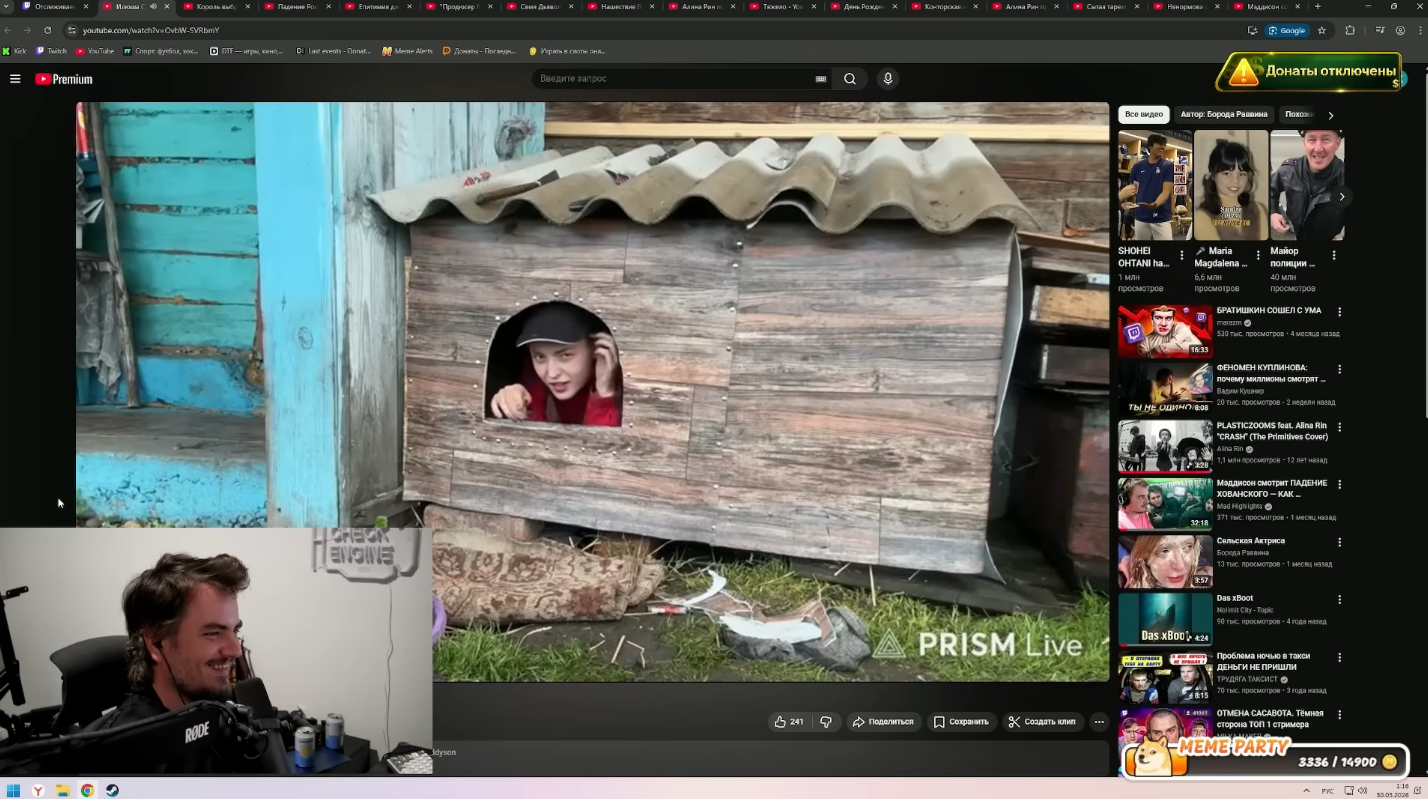Like the video with 241 likes
The width and height of the screenshot is (1428, 799).
[x=789, y=721]
